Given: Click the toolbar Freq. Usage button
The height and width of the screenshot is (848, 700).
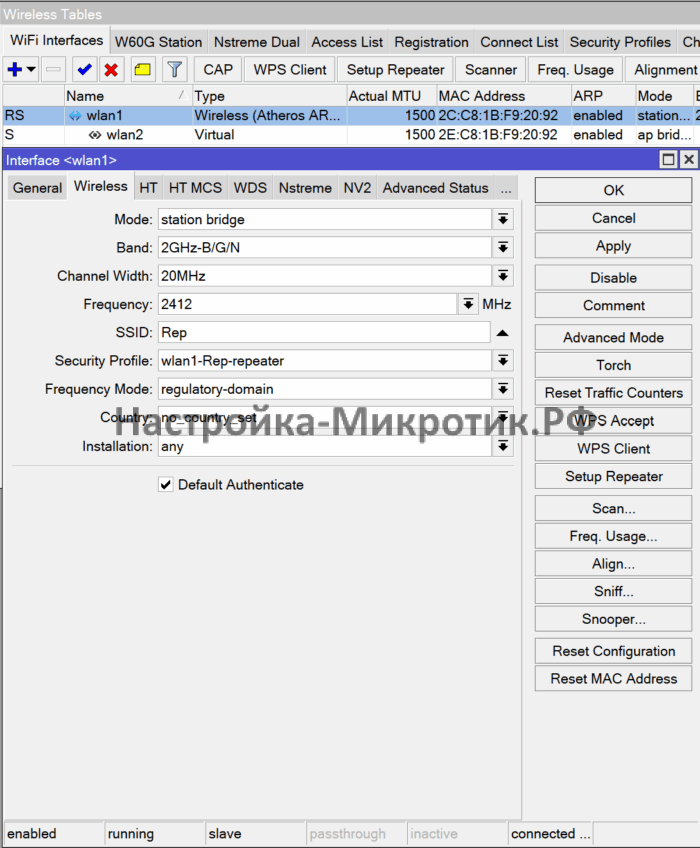Looking at the screenshot, I should click(576, 70).
